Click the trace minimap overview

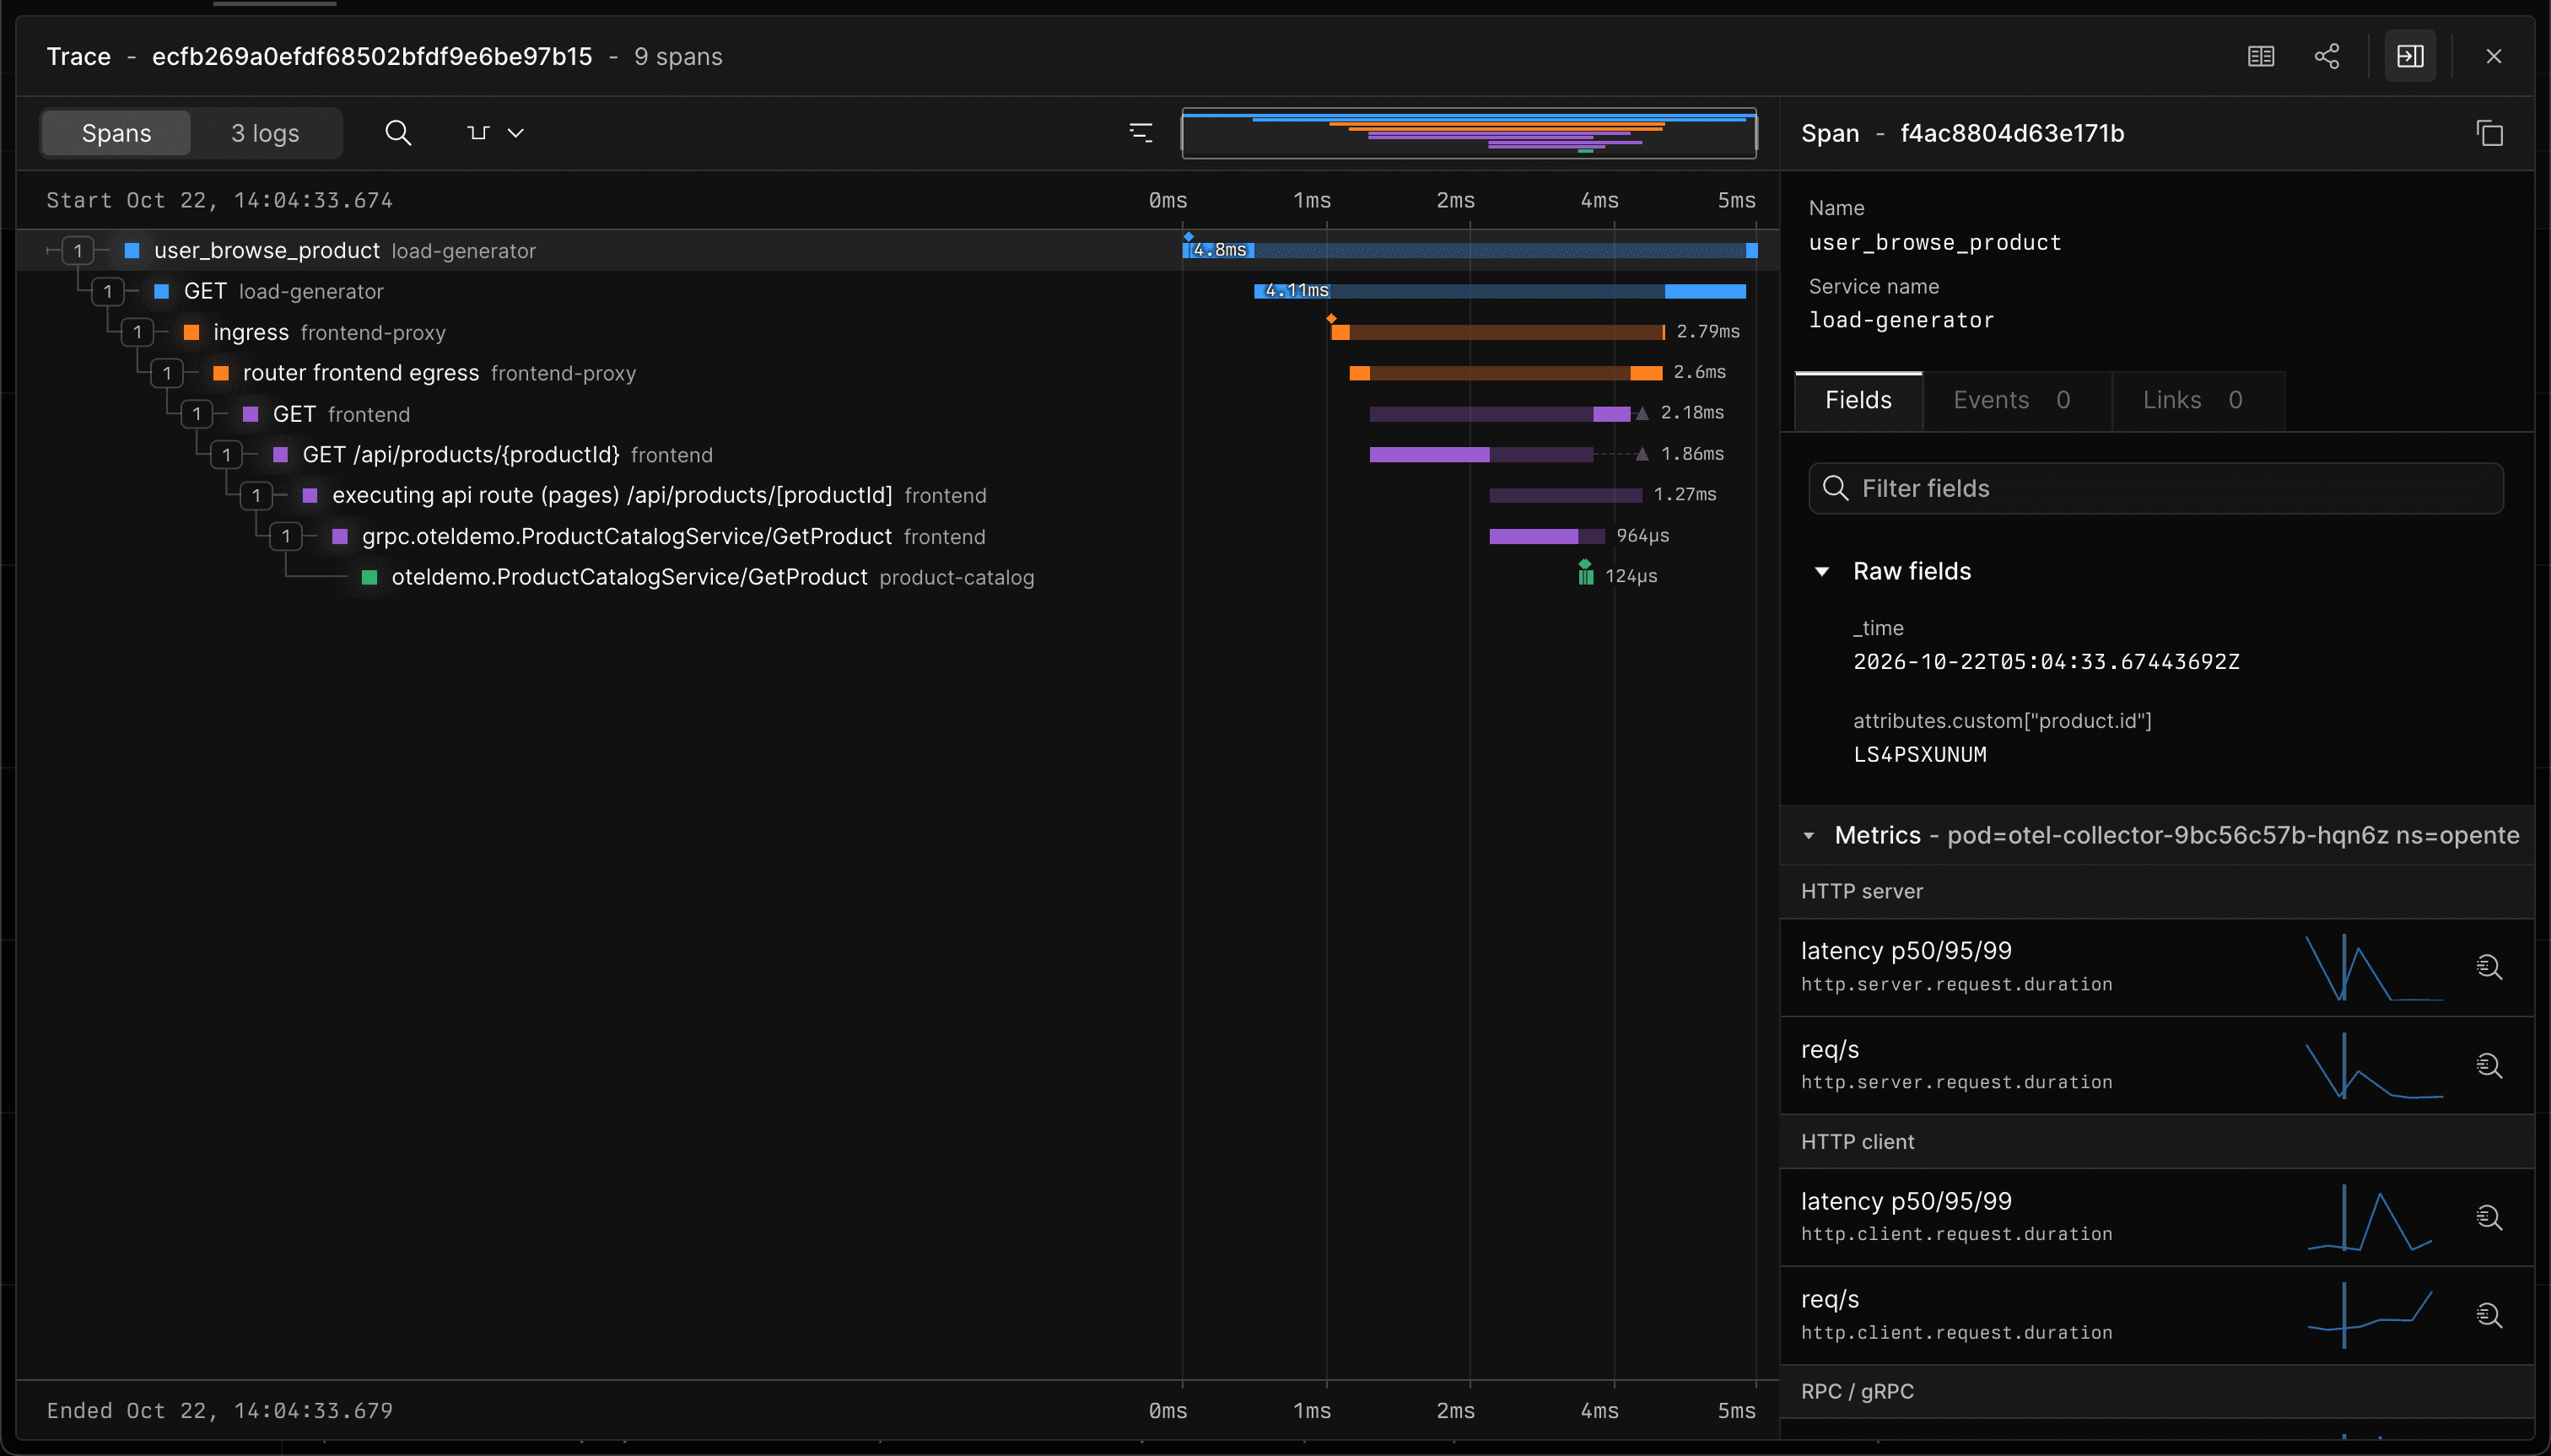coord(1469,133)
